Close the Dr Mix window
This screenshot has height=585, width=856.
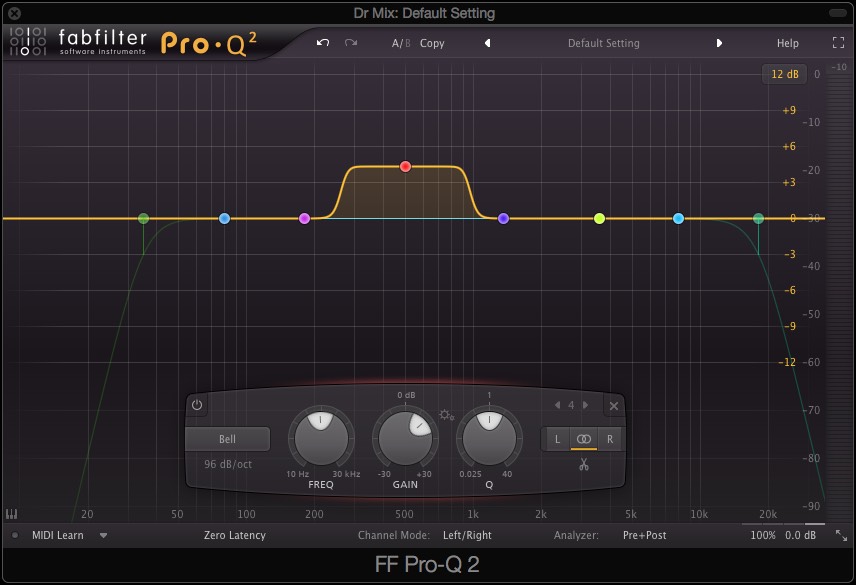(15, 14)
